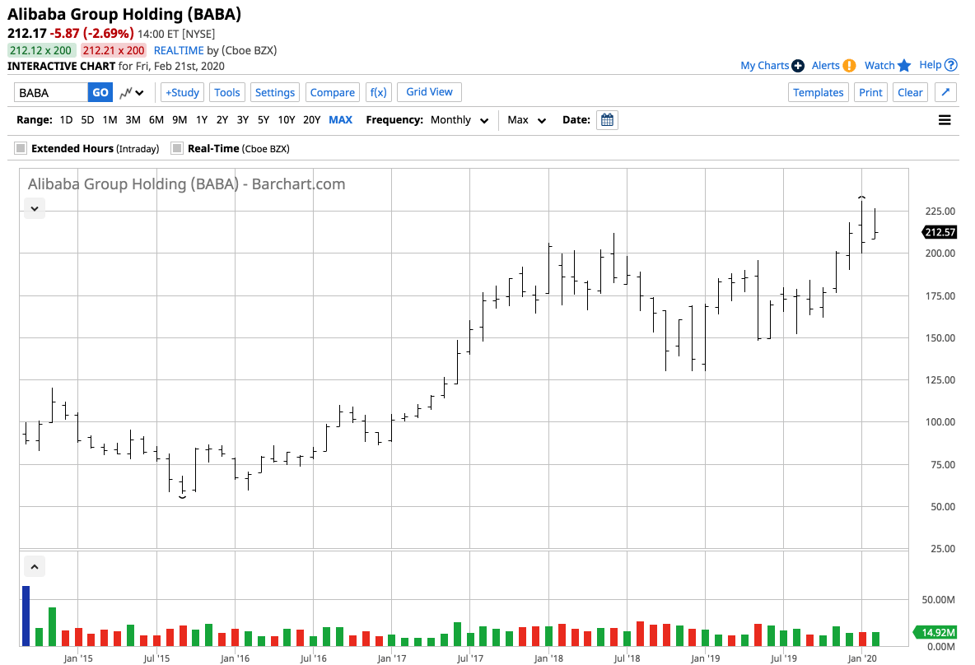This screenshot has height=665, width=975.
Task: Select the 3Y range
Action: pos(243,120)
